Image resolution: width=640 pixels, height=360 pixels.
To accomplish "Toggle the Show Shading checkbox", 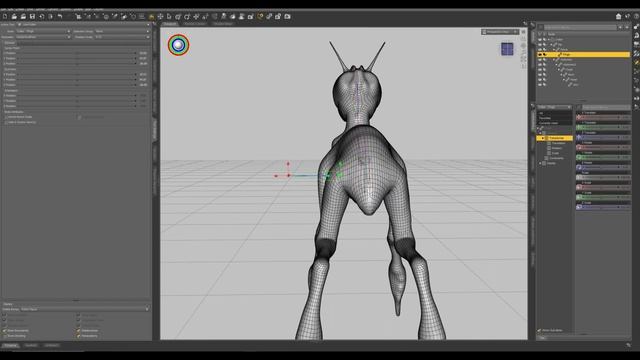I will (5, 336).
